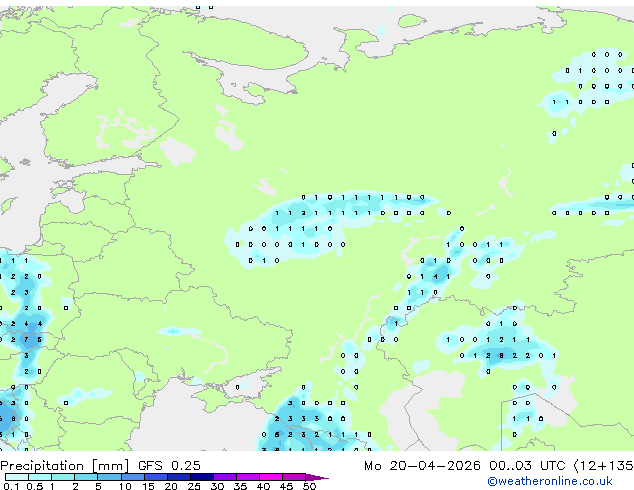This screenshot has width=634, height=490.
Task: Click the '40' legend scale label
Action: click(x=263, y=486)
